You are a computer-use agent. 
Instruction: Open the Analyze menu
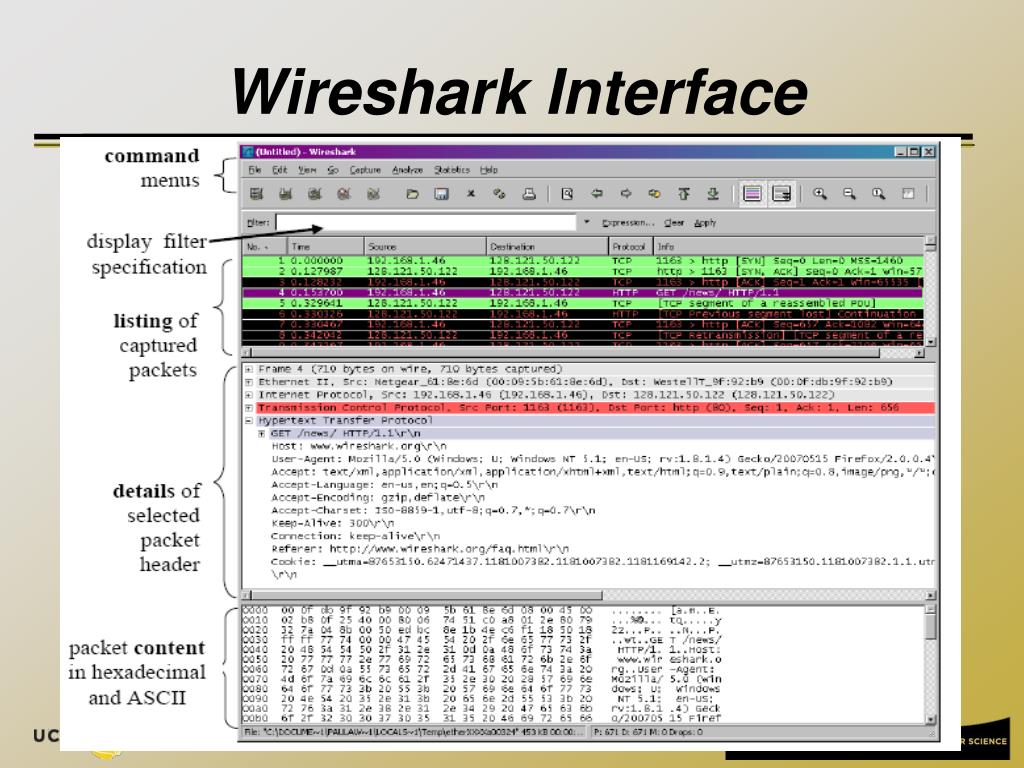pos(408,170)
